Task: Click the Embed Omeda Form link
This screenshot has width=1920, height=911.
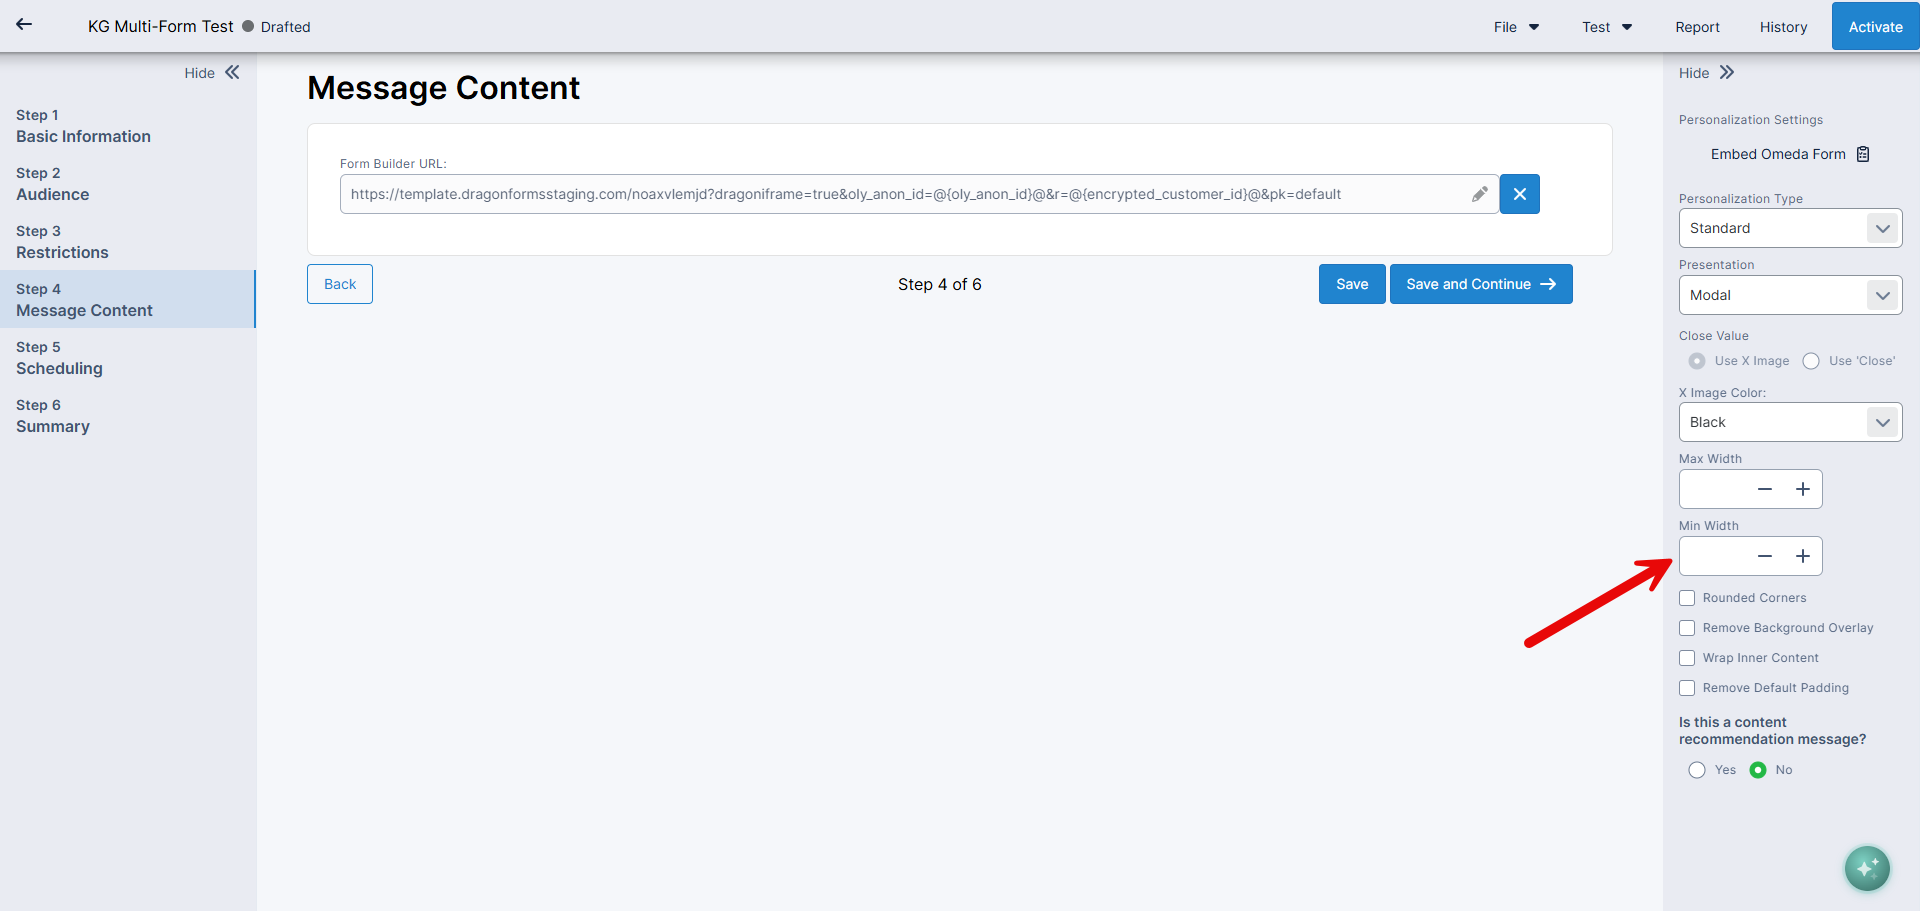Action: [x=1778, y=154]
